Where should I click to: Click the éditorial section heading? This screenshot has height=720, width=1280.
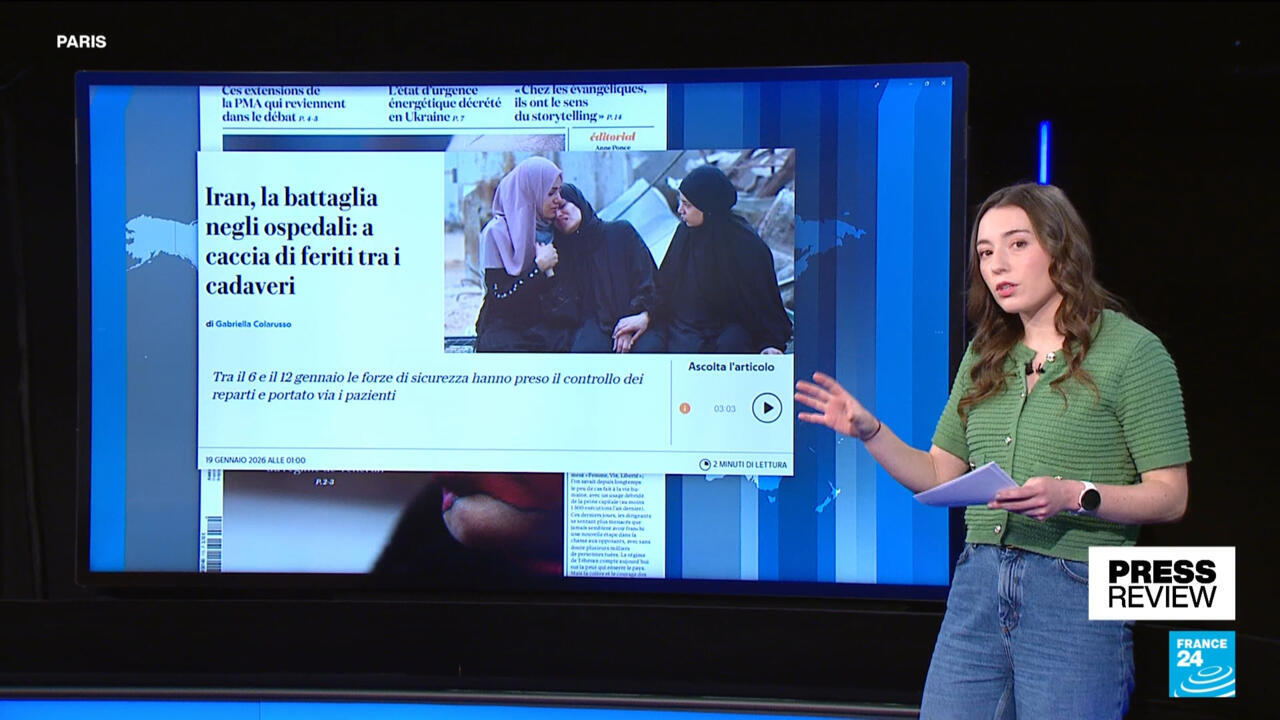611,136
